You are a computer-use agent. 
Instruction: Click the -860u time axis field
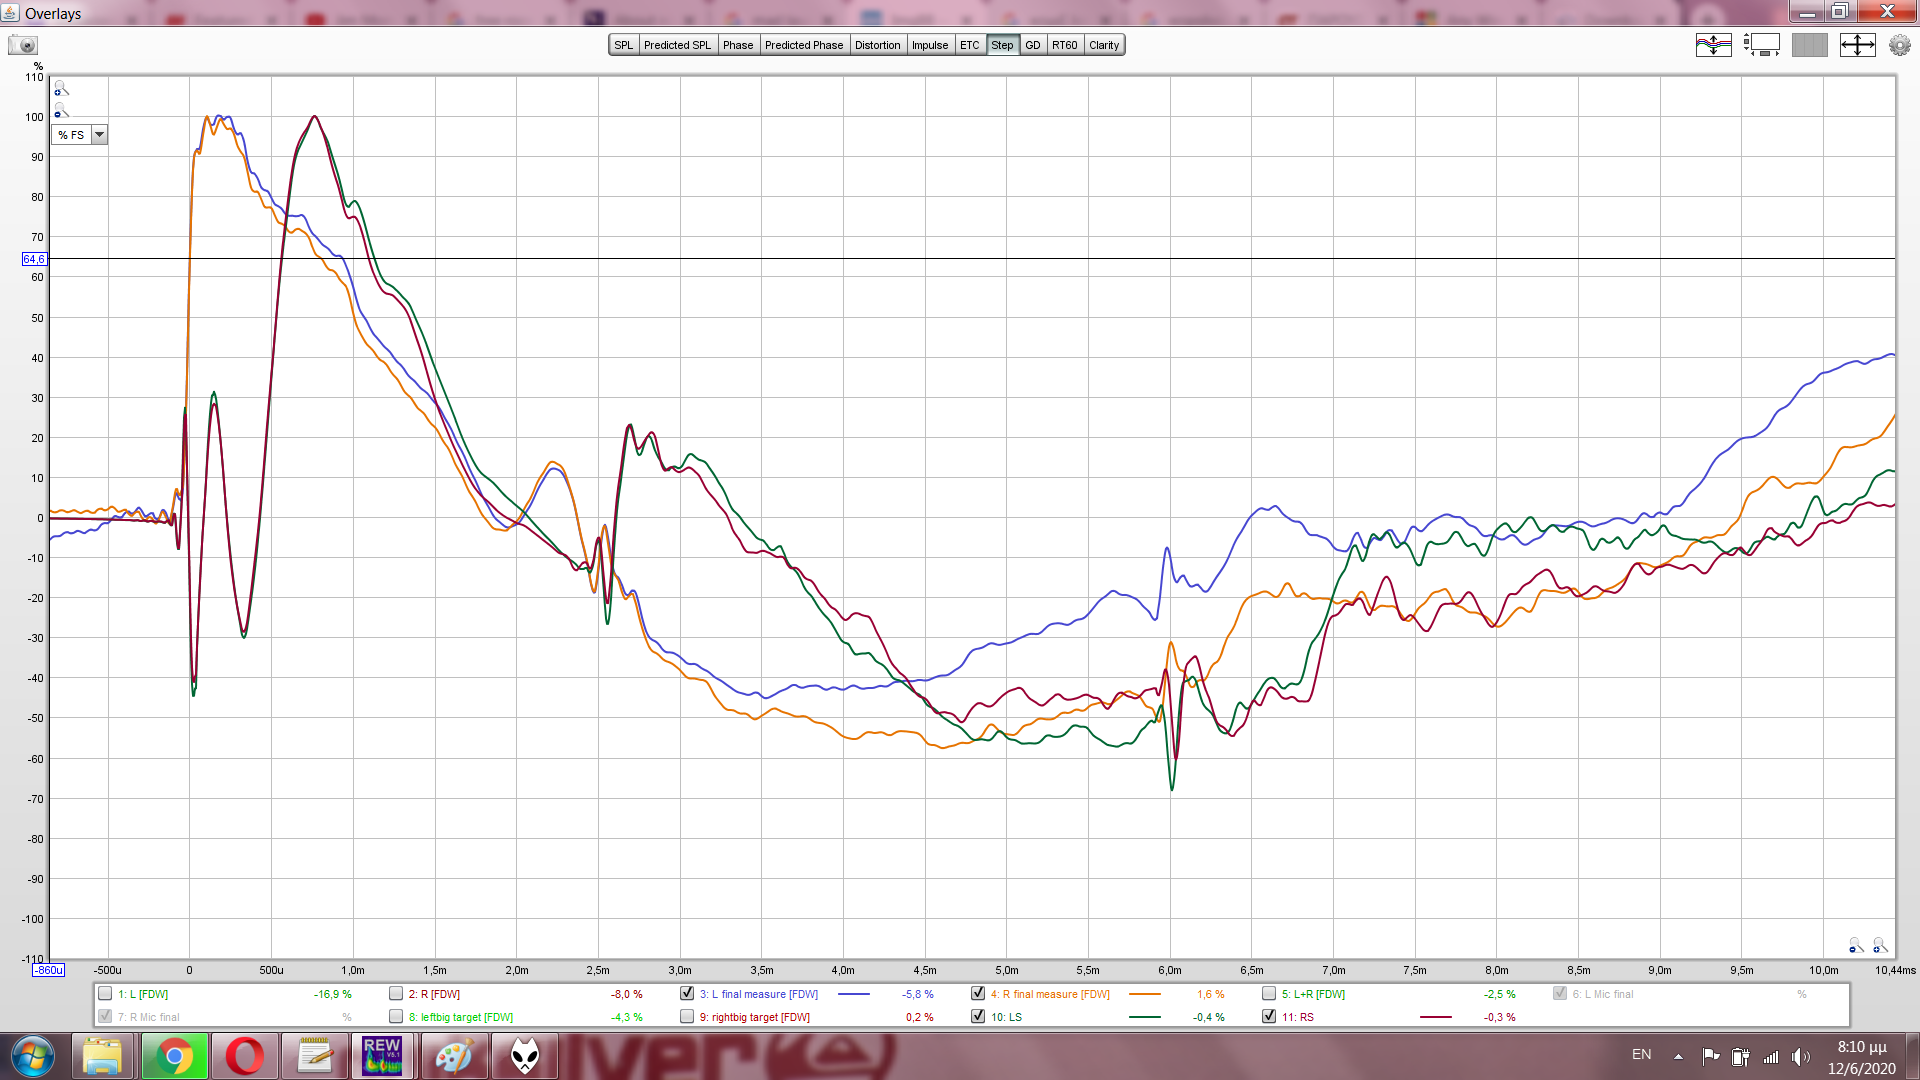tap(48, 970)
